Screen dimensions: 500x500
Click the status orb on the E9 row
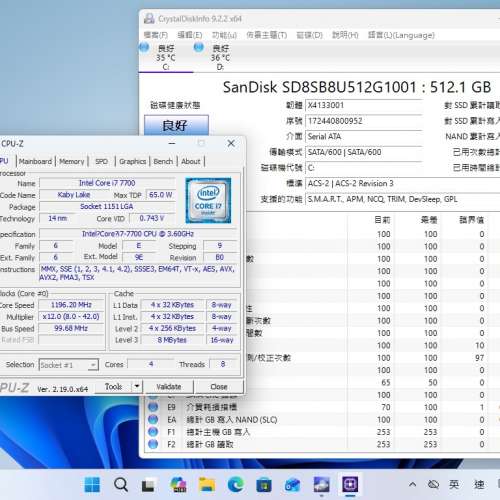(x=153, y=407)
